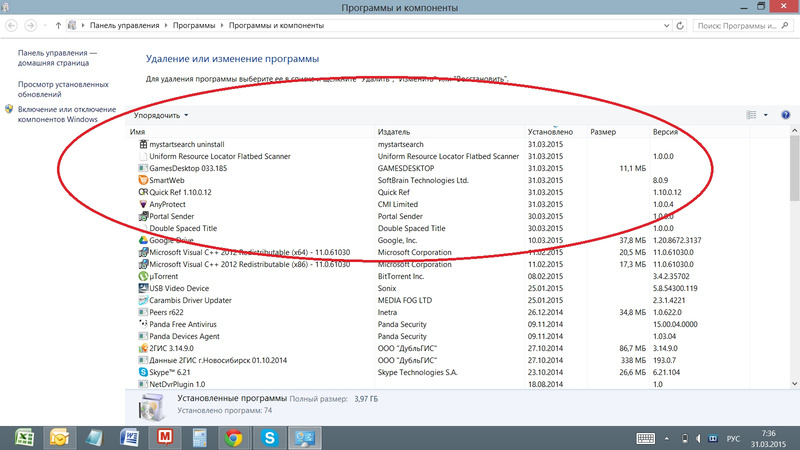Sort programs by Установлено date column
This screenshot has height=450, width=800.
tap(550, 132)
